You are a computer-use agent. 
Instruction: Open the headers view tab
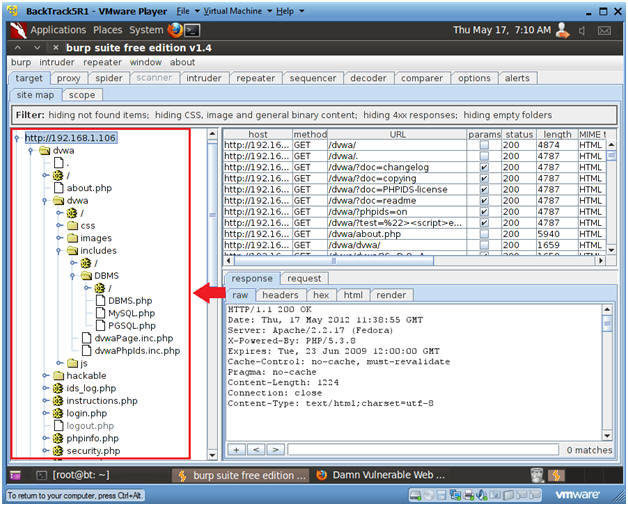pos(280,295)
